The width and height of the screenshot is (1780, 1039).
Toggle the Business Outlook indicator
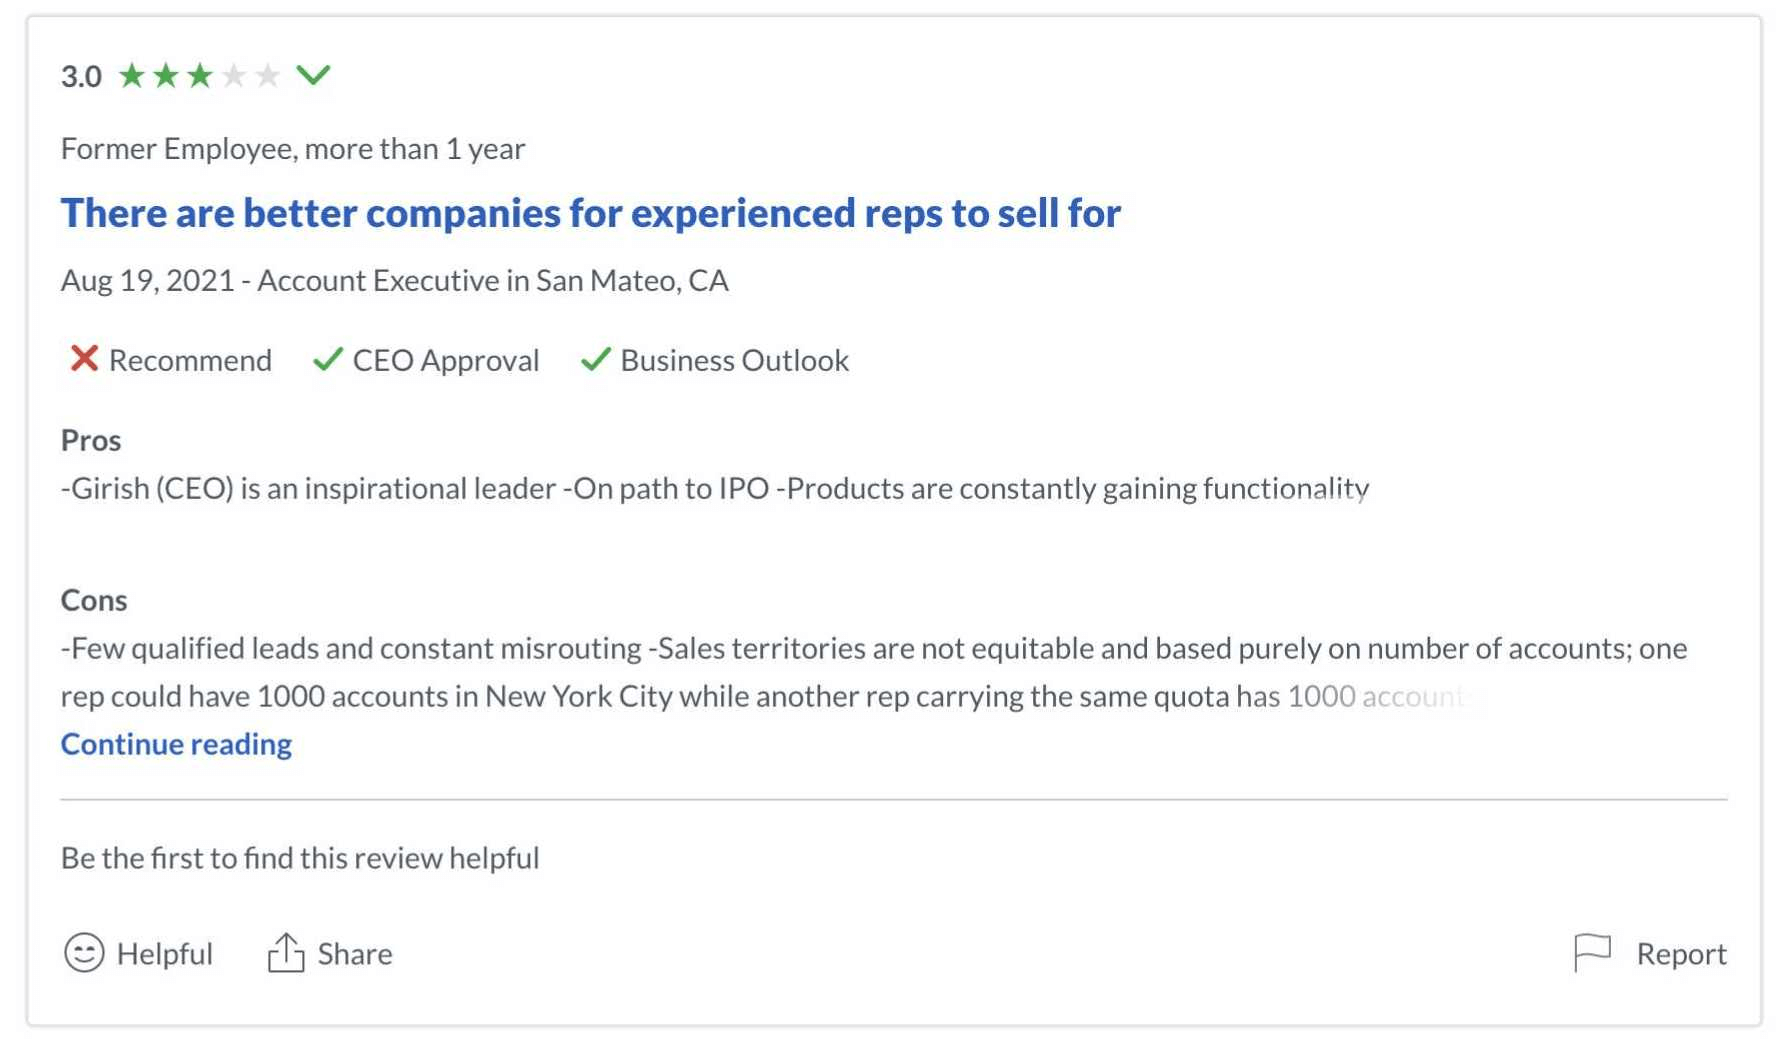[x=715, y=360]
